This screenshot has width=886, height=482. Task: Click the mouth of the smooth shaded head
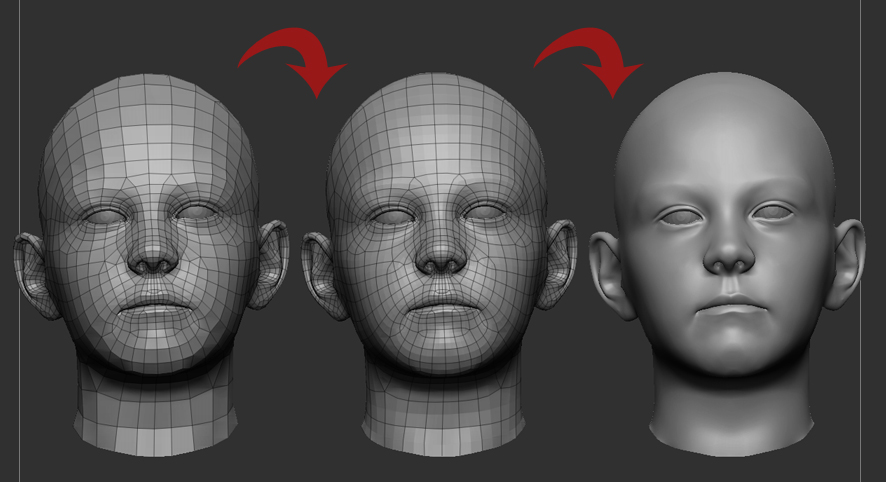click(732, 307)
